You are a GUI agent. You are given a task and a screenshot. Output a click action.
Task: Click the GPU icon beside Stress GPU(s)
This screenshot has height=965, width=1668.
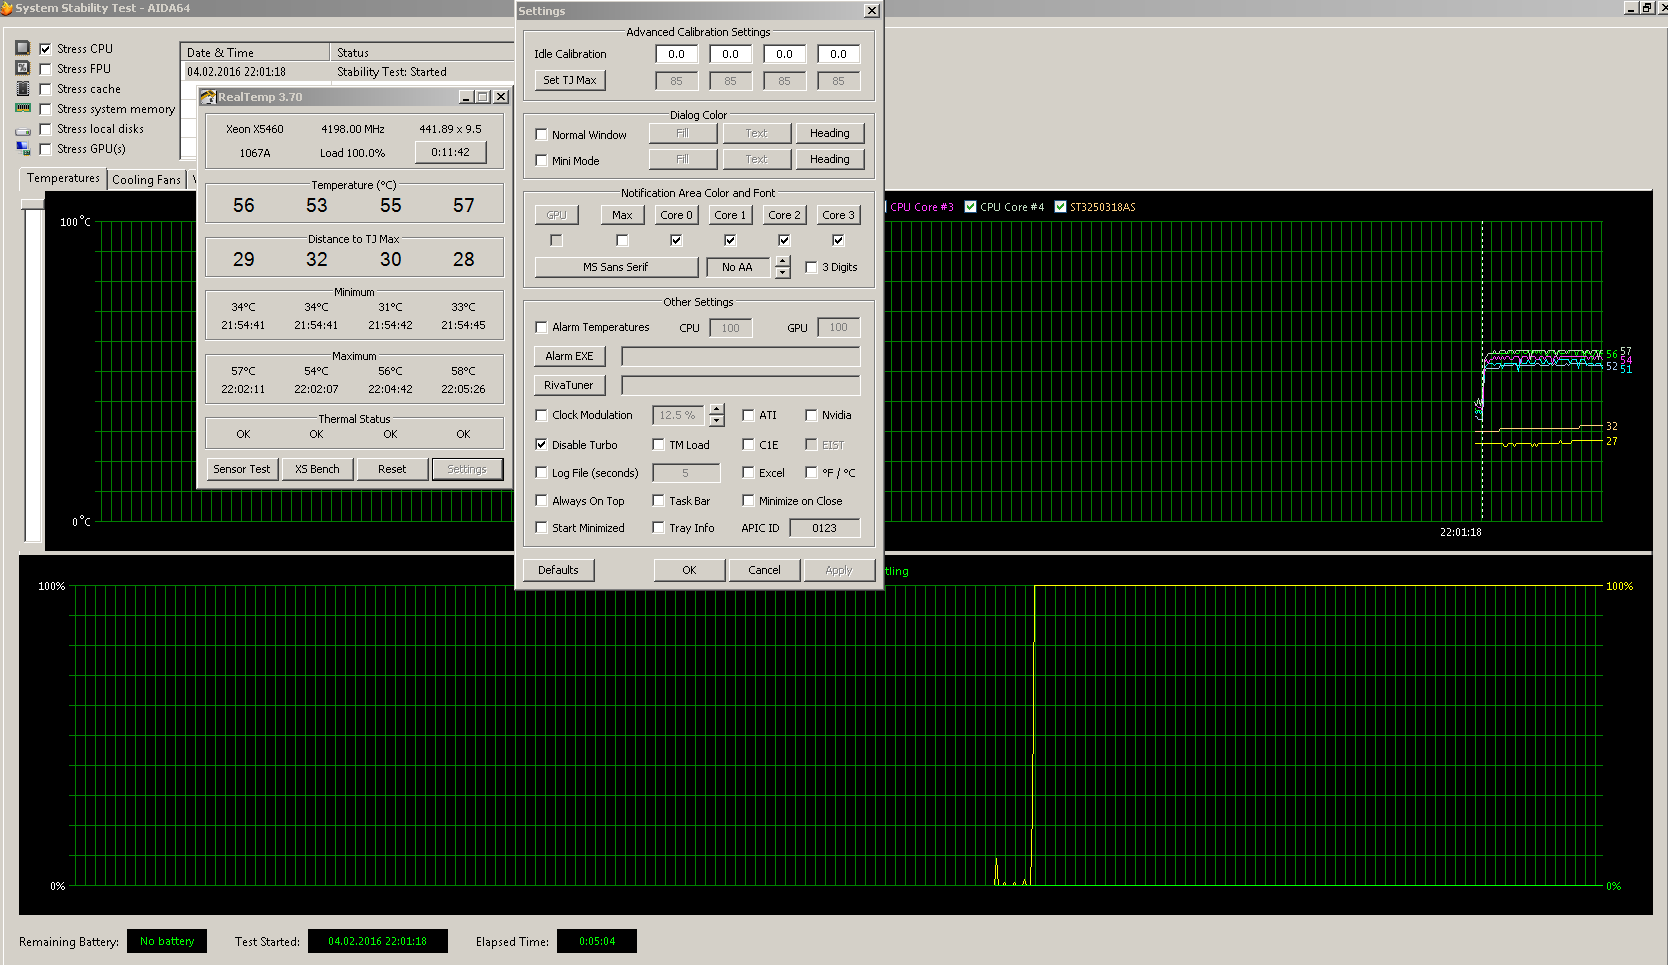[x=23, y=149]
